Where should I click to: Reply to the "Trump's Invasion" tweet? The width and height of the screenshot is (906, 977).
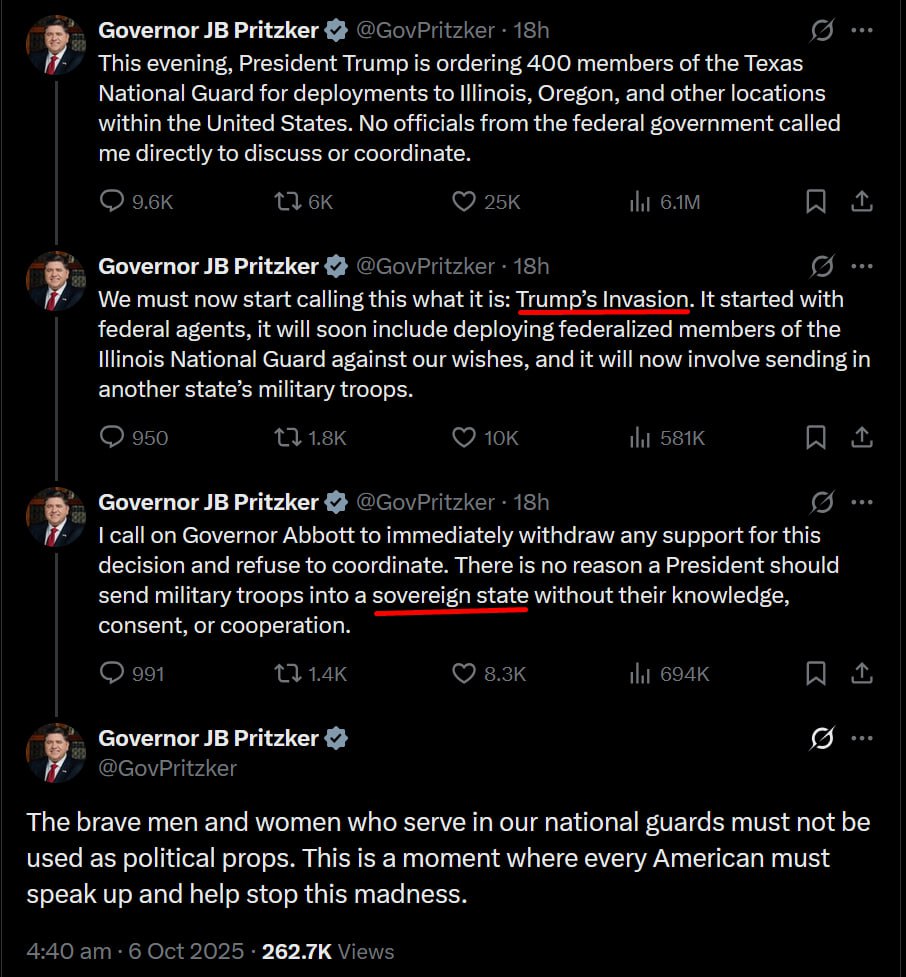[x=113, y=438]
